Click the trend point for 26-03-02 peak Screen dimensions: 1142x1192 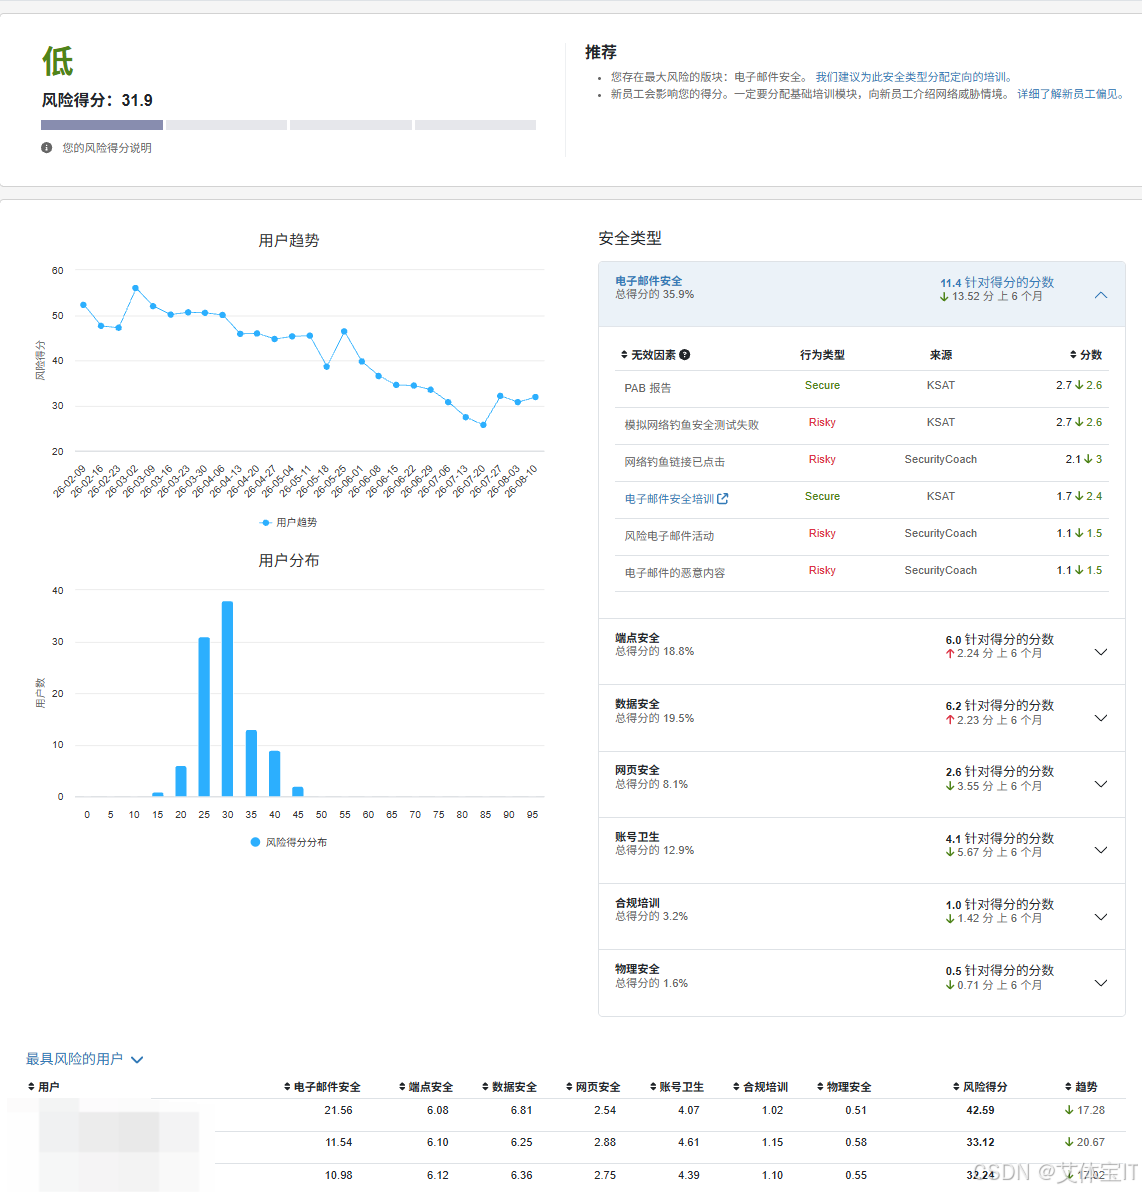point(135,288)
